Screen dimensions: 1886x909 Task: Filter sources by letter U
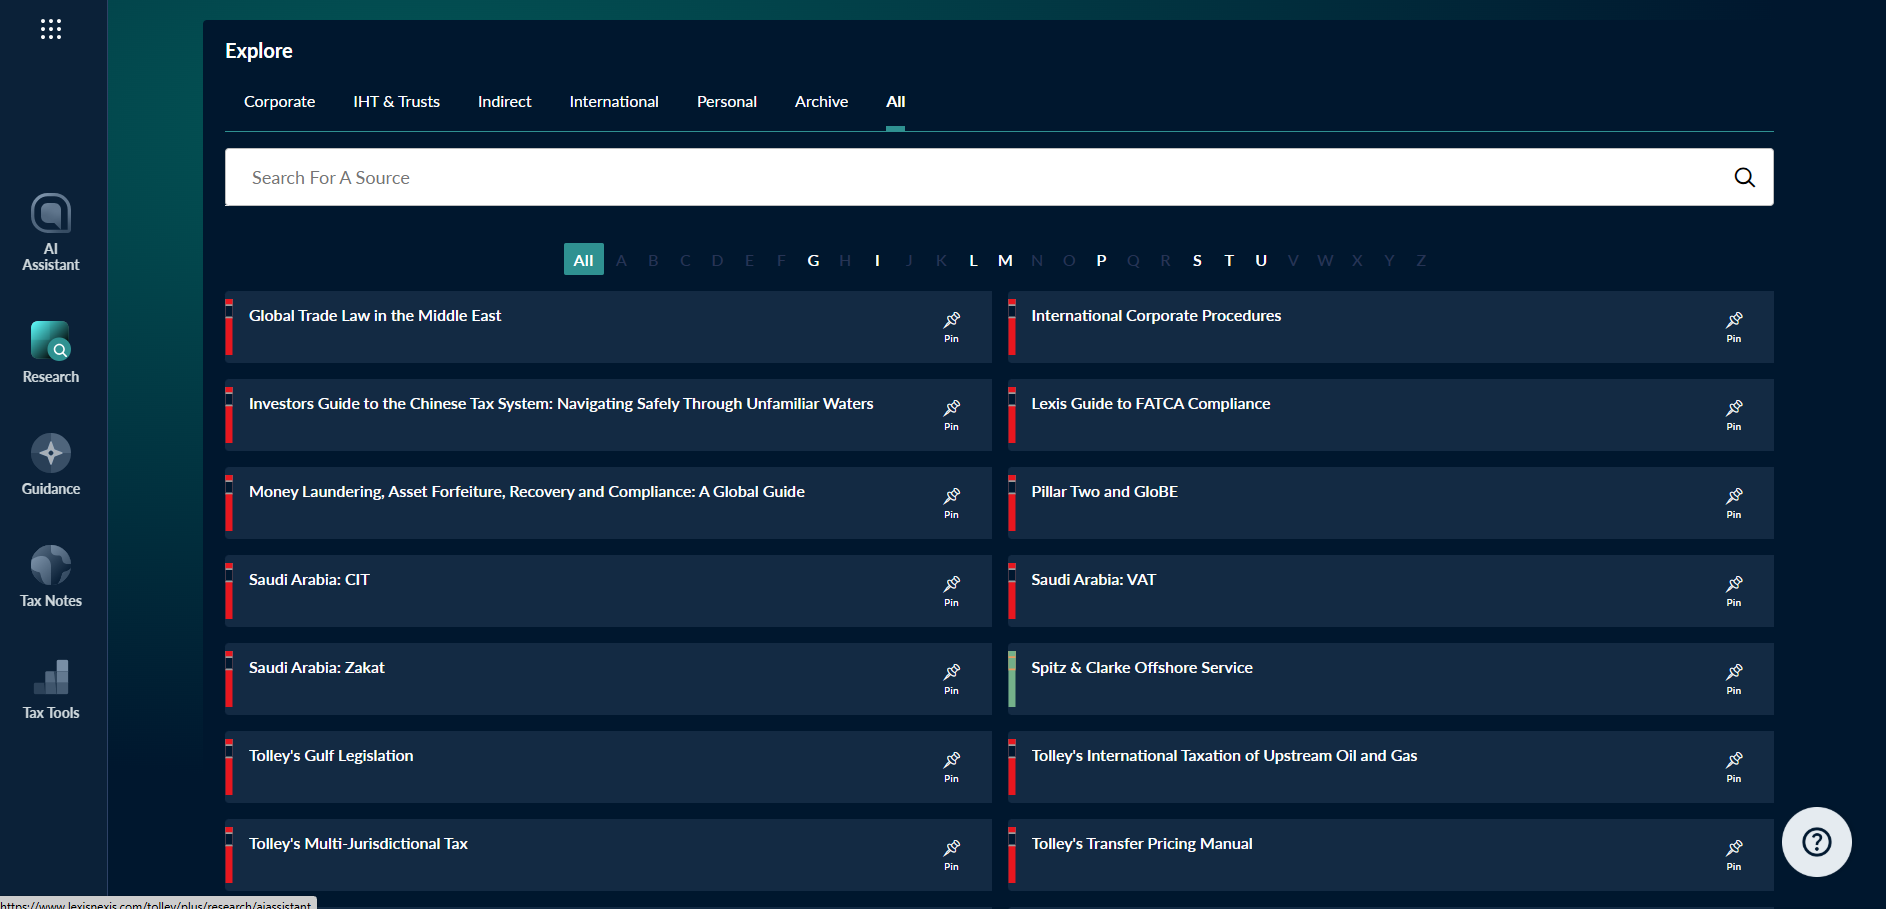[1261, 260]
